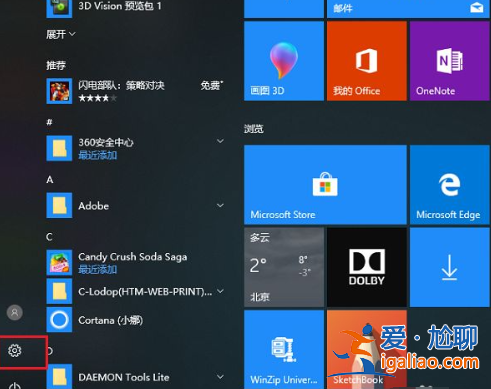Open the Microsoft Store tile

point(325,185)
